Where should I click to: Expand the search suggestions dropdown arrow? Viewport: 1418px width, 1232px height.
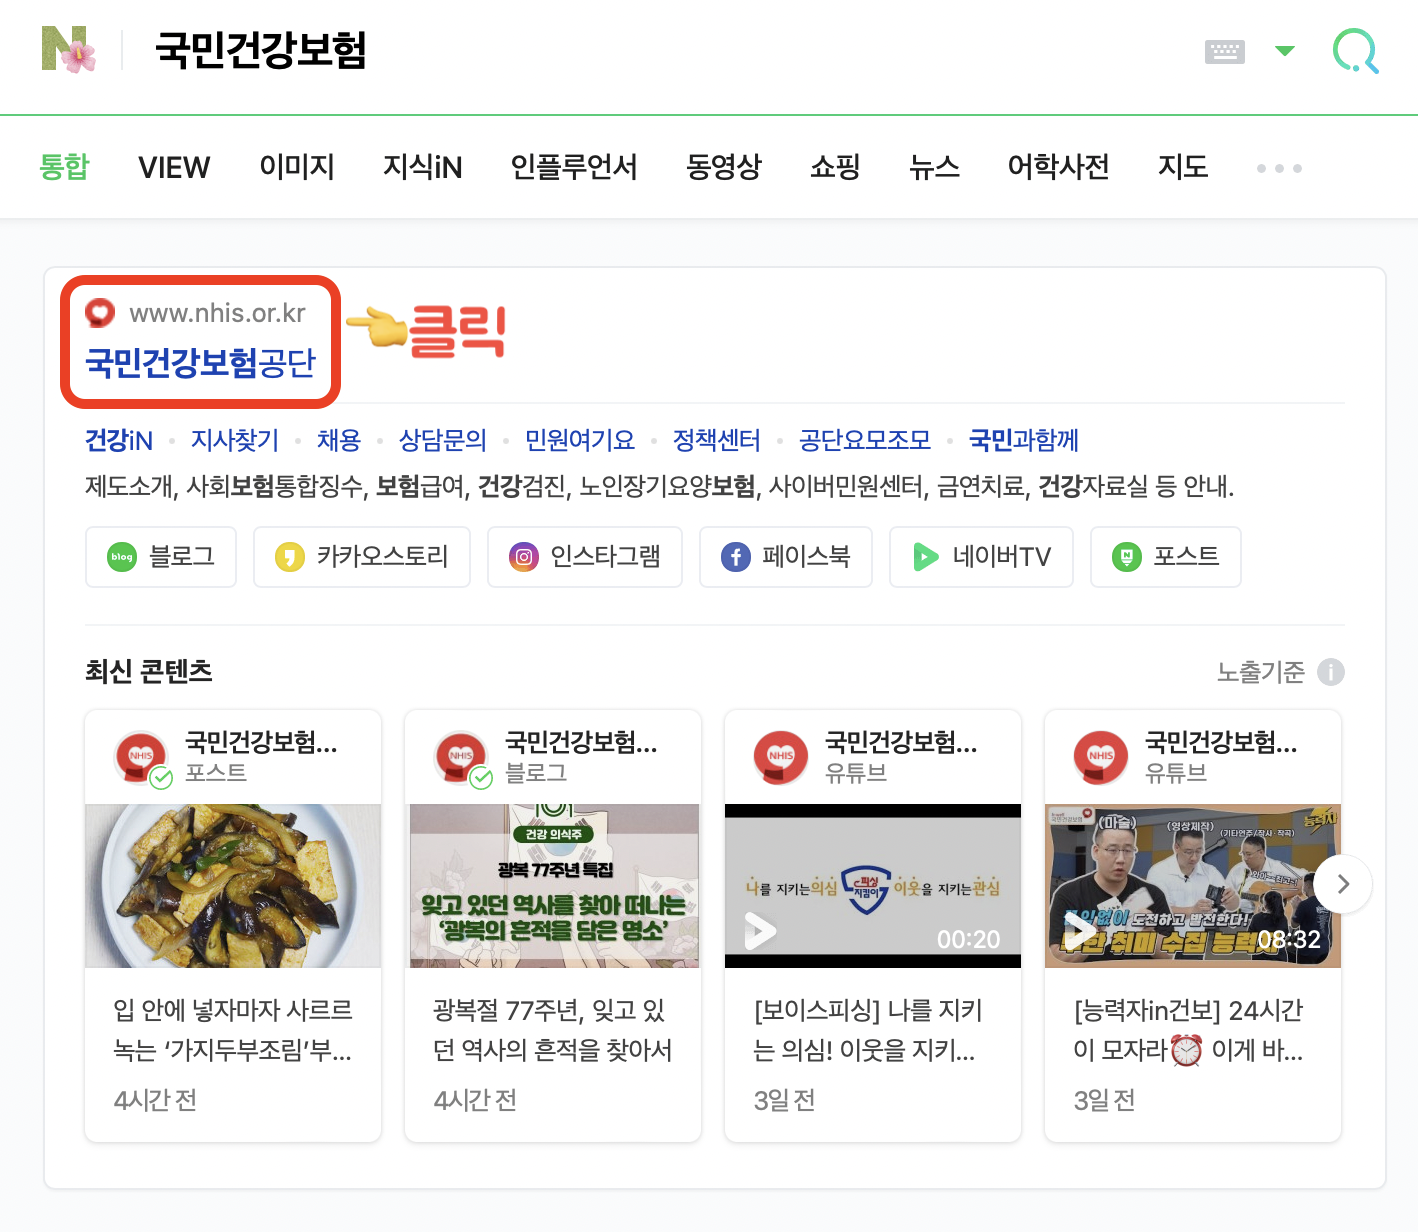[1285, 50]
